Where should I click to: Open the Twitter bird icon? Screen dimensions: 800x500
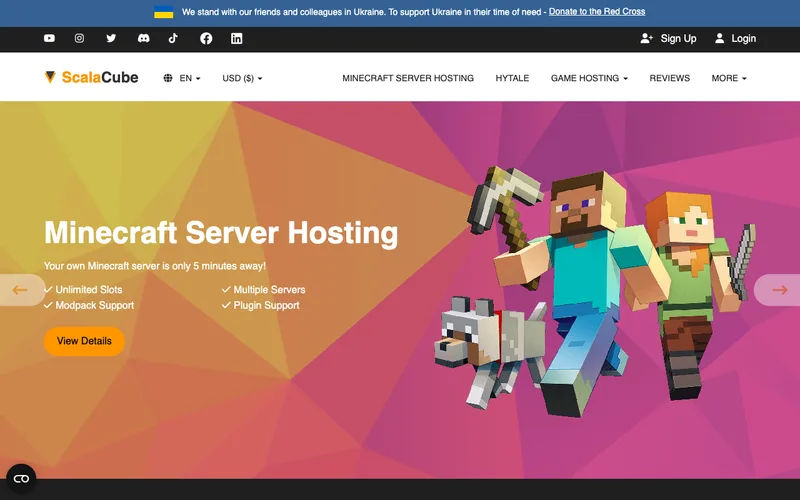tap(111, 38)
